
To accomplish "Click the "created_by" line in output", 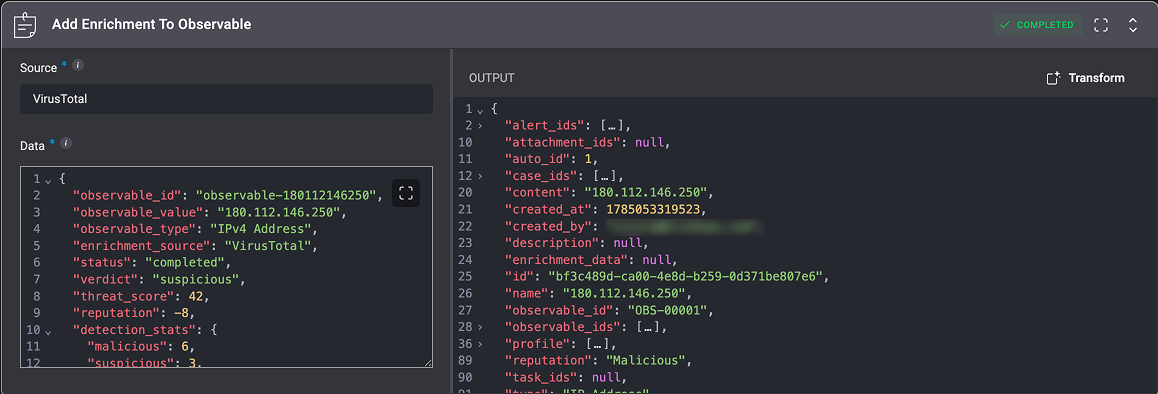I will pyautogui.click(x=634, y=226).
